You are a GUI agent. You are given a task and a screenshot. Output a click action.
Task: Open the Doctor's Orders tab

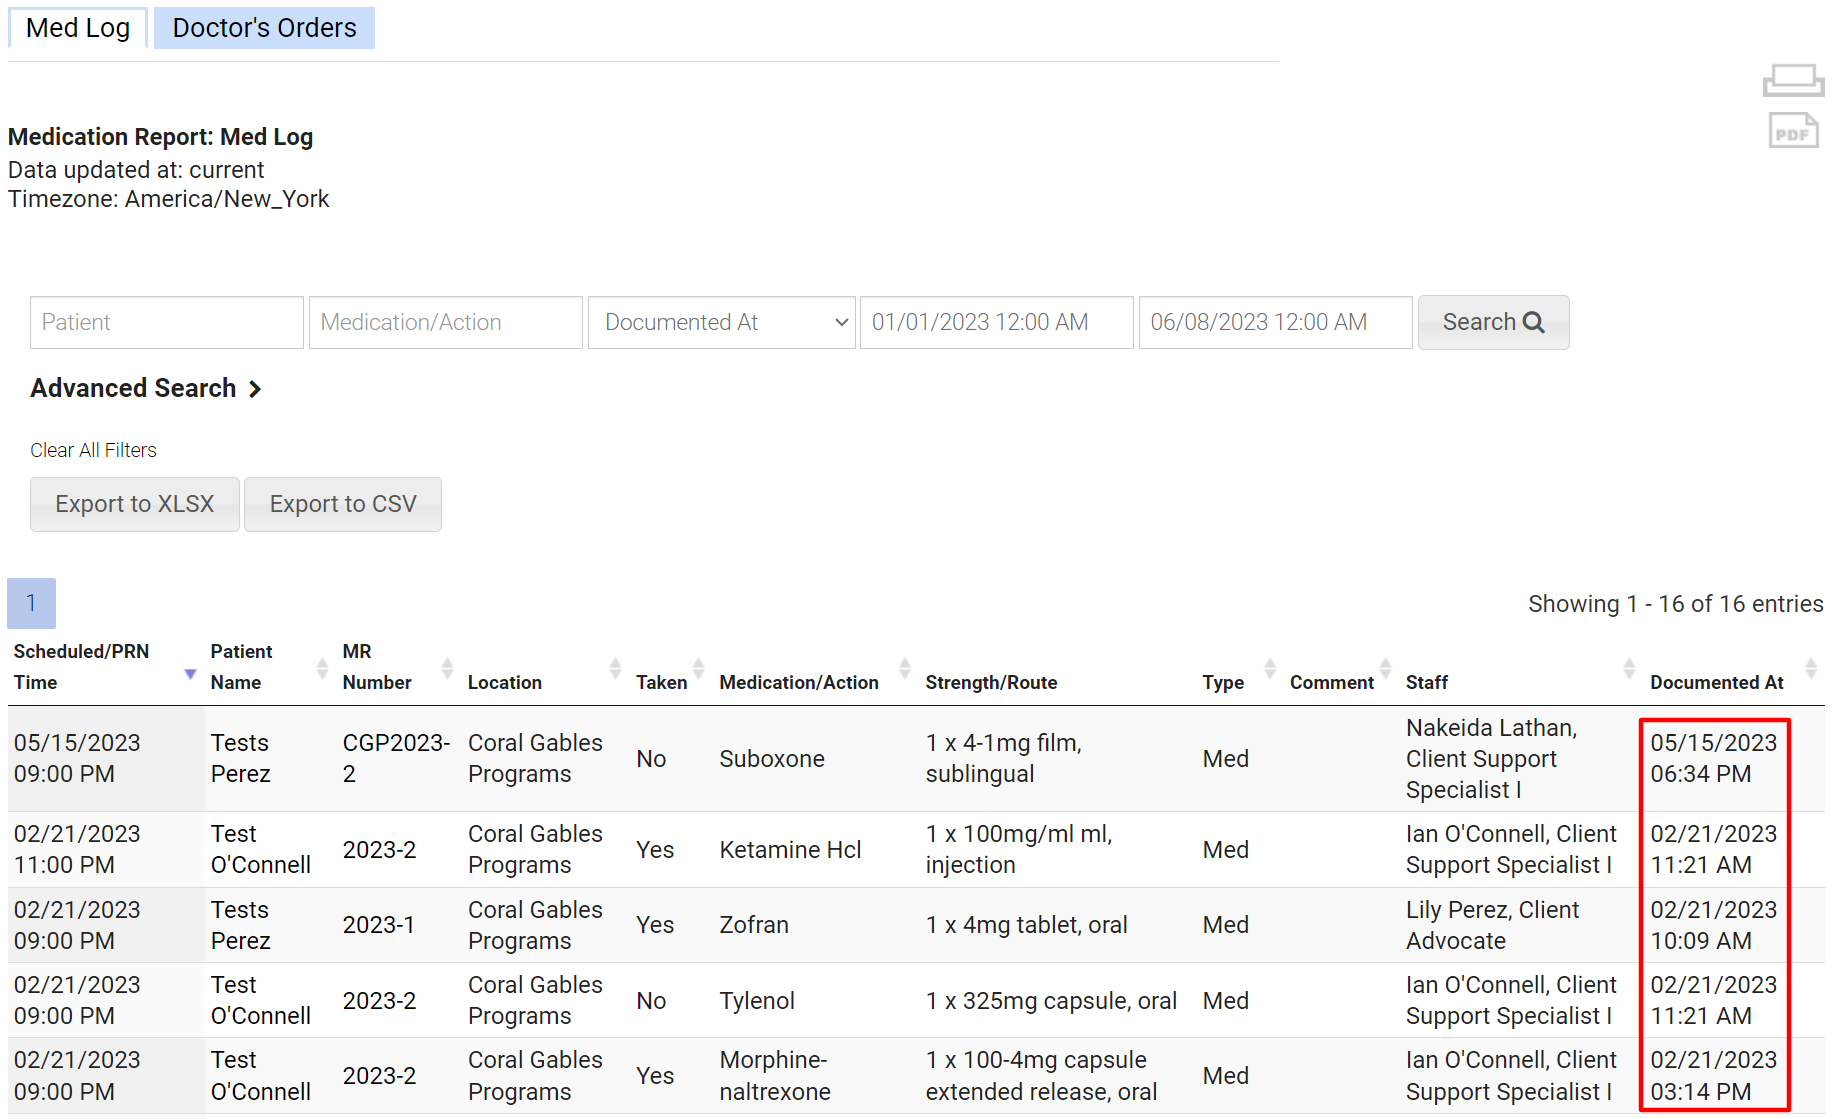264,28
